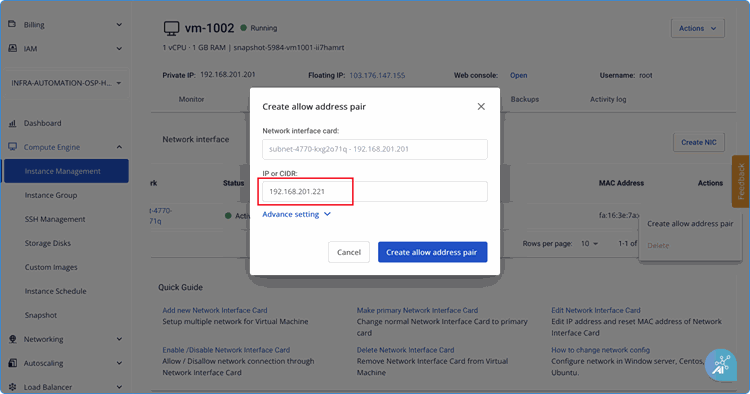
Task: Click the Load Balancer icon
Action: tap(12, 387)
